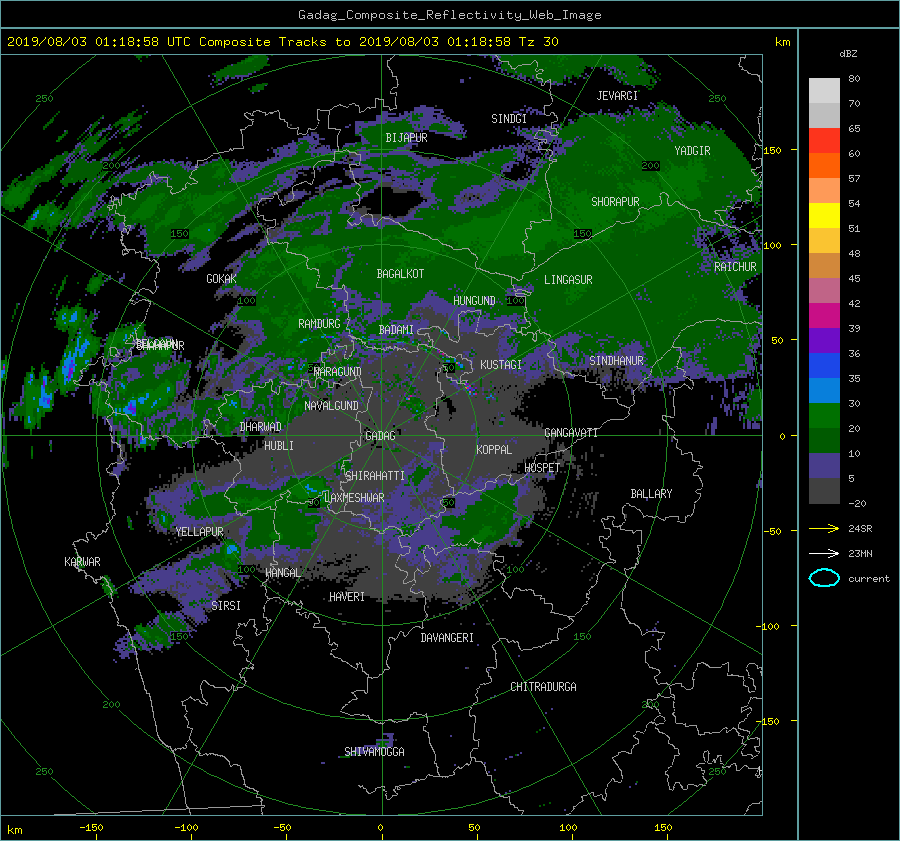Select the BALLARY city label
900x841 pixels.
click(x=651, y=494)
